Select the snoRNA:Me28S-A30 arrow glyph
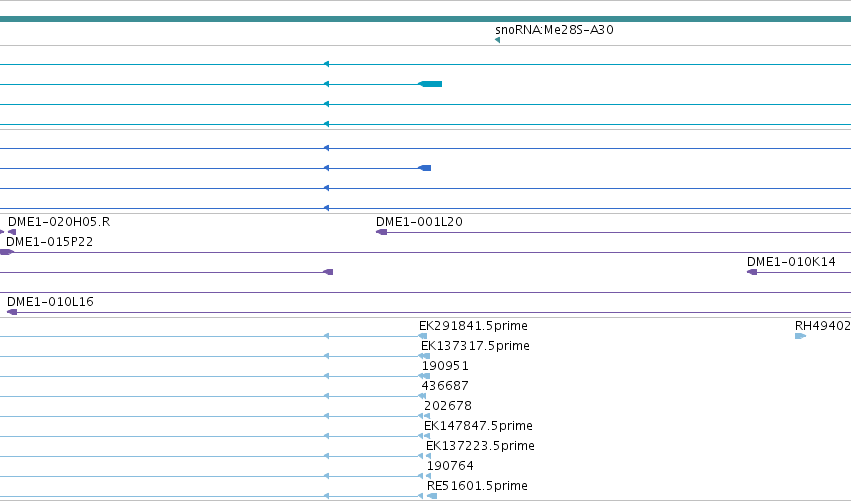This screenshot has height=501, width=851. pos(497,40)
